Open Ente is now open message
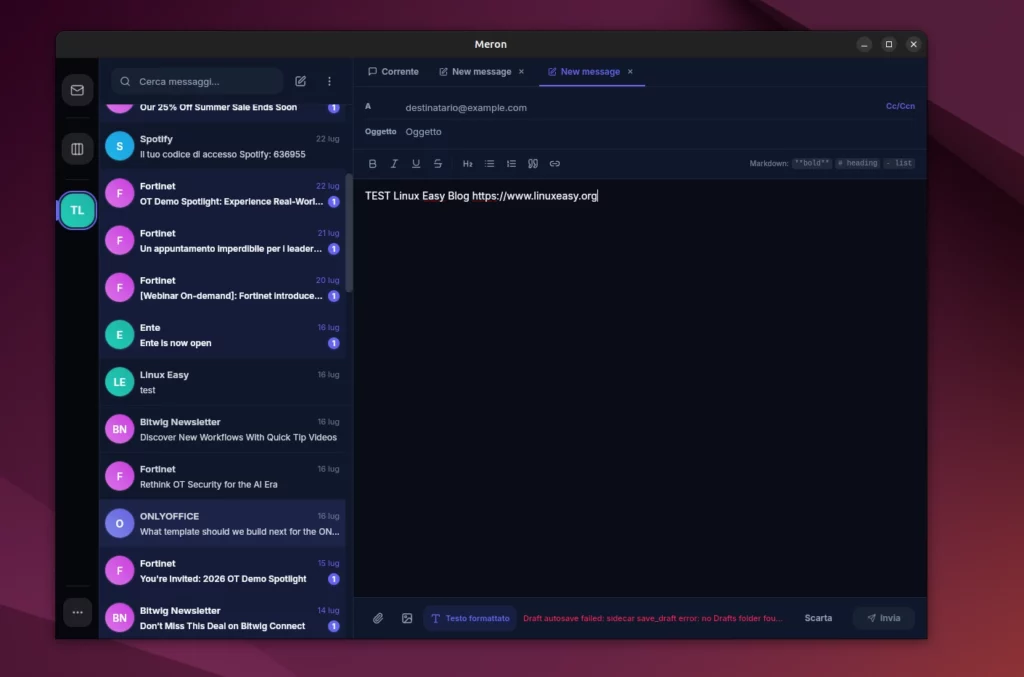1024x677 pixels. (x=223, y=335)
